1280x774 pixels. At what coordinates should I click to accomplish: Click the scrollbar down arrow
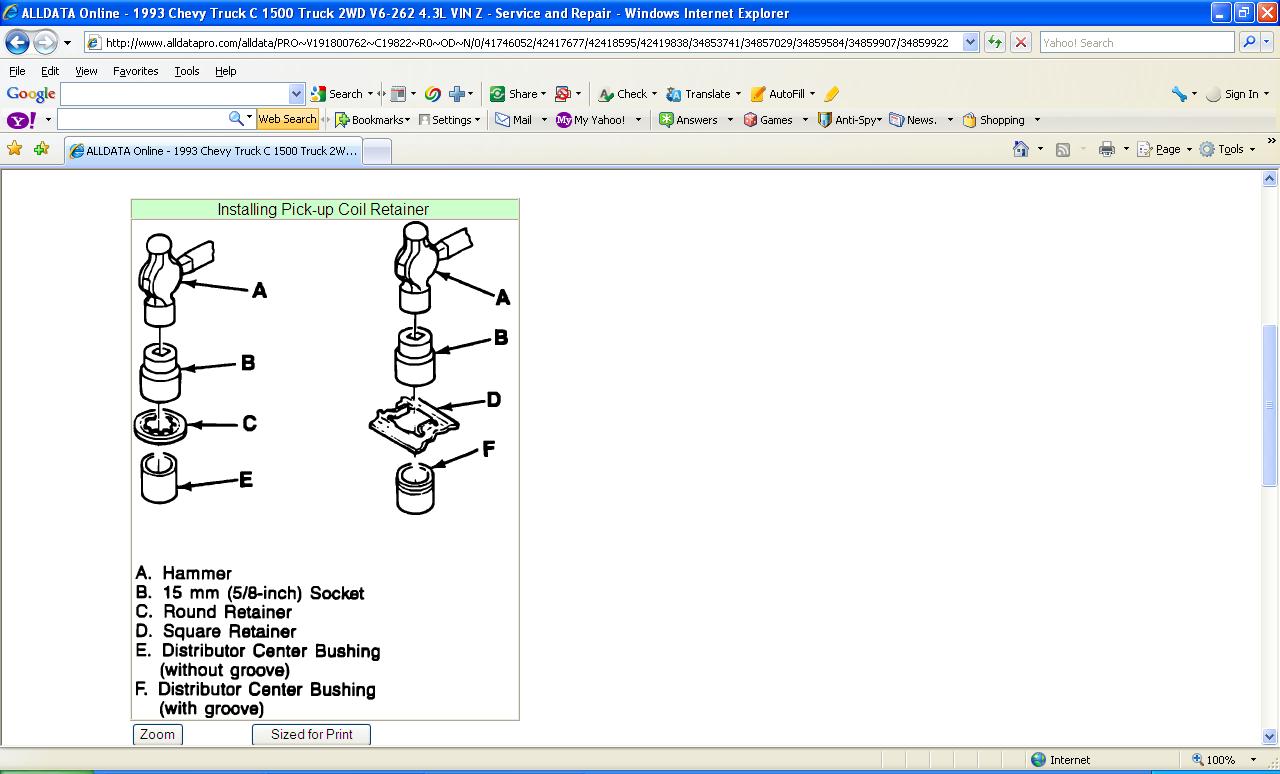click(1270, 737)
